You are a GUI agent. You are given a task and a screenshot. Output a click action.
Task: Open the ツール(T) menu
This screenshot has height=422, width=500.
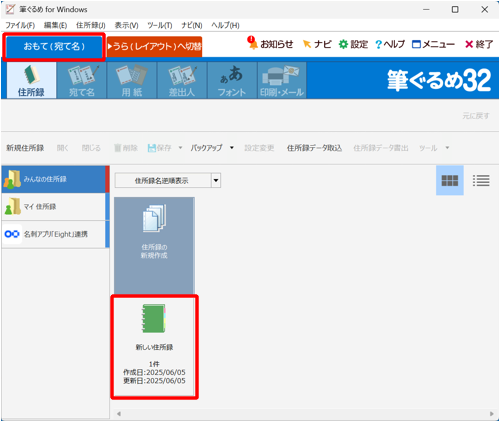pyautogui.click(x=160, y=25)
